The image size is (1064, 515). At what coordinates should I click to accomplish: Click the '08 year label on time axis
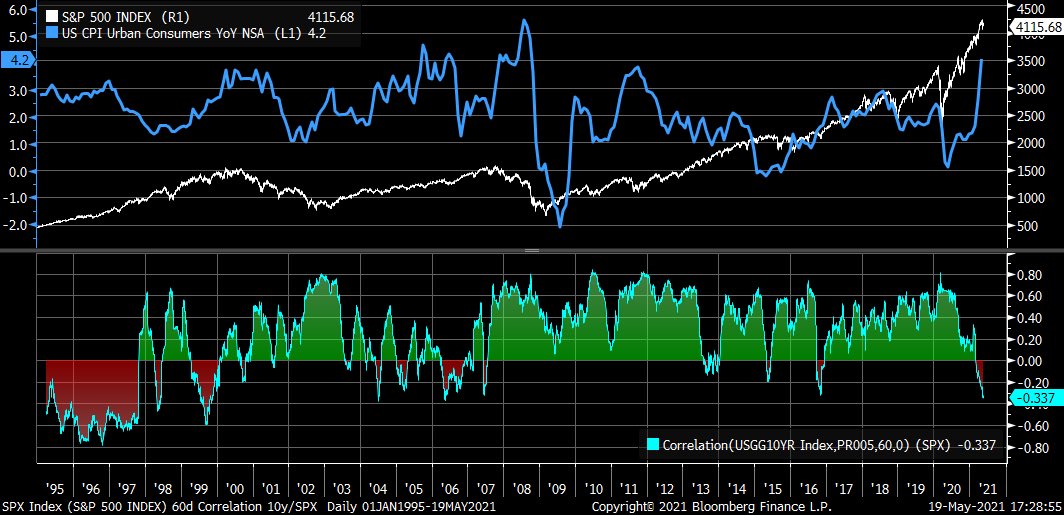[522, 489]
